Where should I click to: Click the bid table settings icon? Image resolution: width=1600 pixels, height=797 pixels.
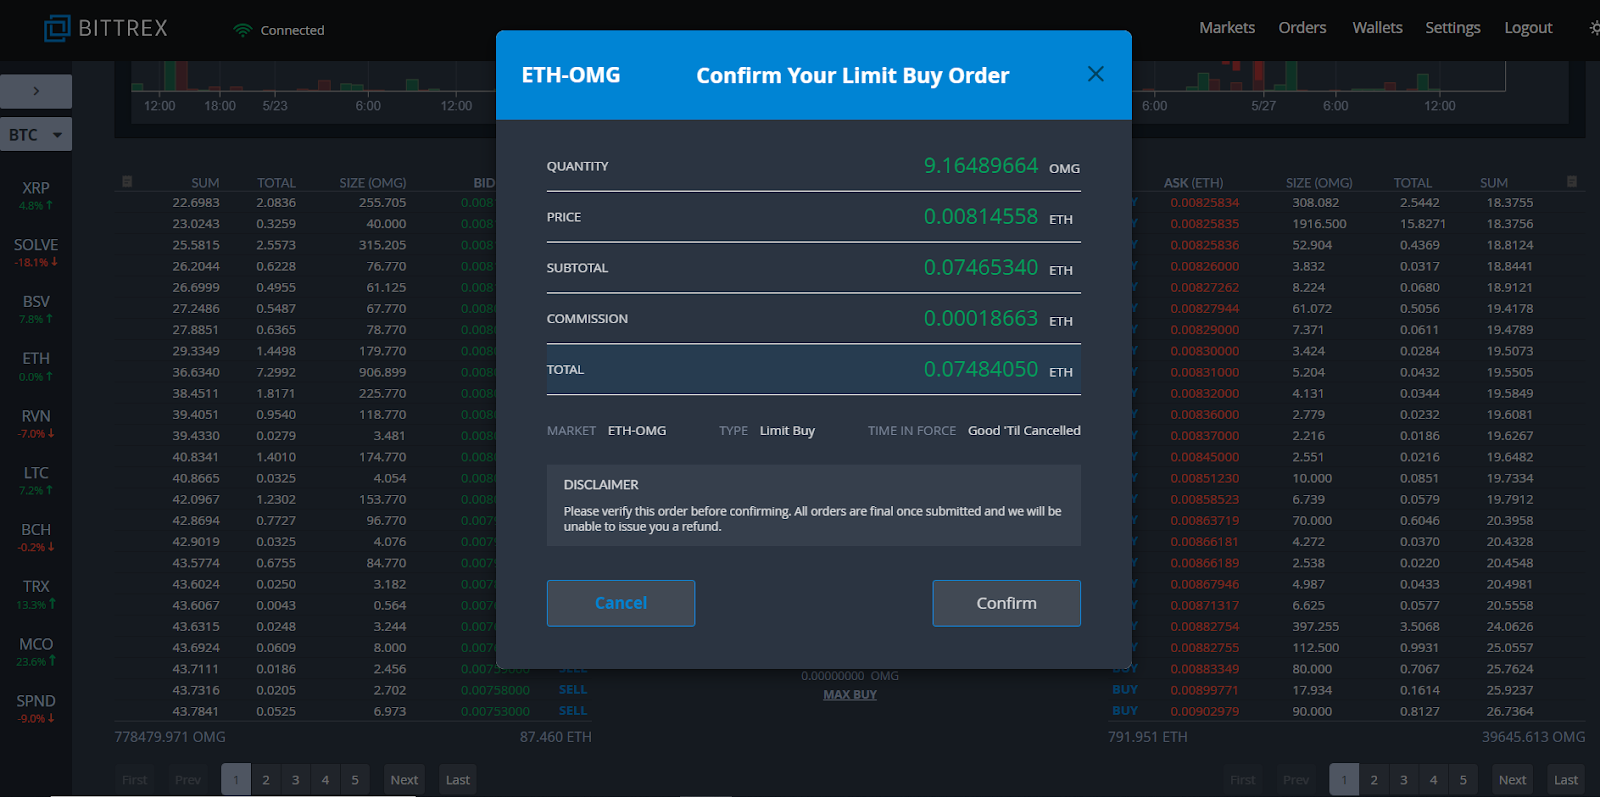coord(127,181)
